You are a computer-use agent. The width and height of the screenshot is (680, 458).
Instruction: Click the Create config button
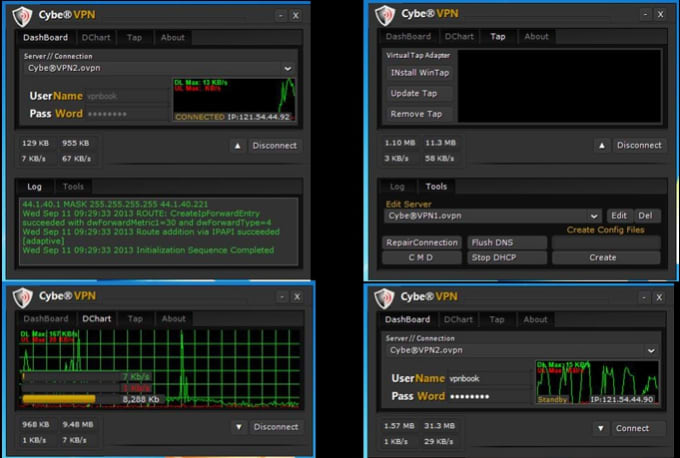(x=606, y=258)
